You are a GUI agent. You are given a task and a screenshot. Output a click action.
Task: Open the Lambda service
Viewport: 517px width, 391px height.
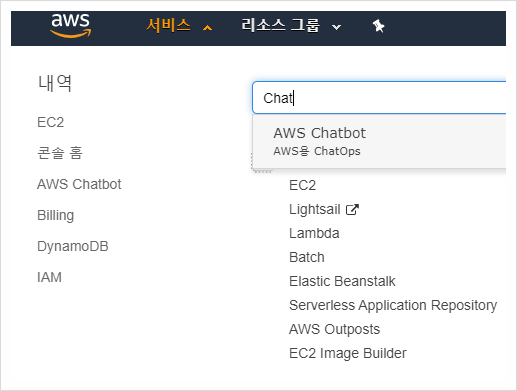coord(314,233)
